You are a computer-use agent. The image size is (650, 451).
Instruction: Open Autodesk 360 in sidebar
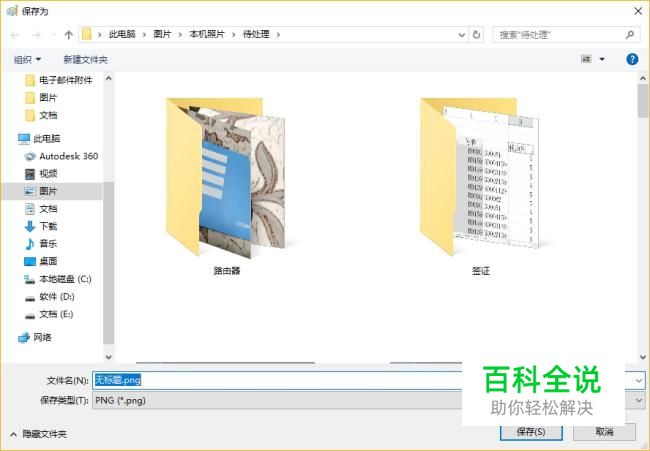click(x=61, y=156)
